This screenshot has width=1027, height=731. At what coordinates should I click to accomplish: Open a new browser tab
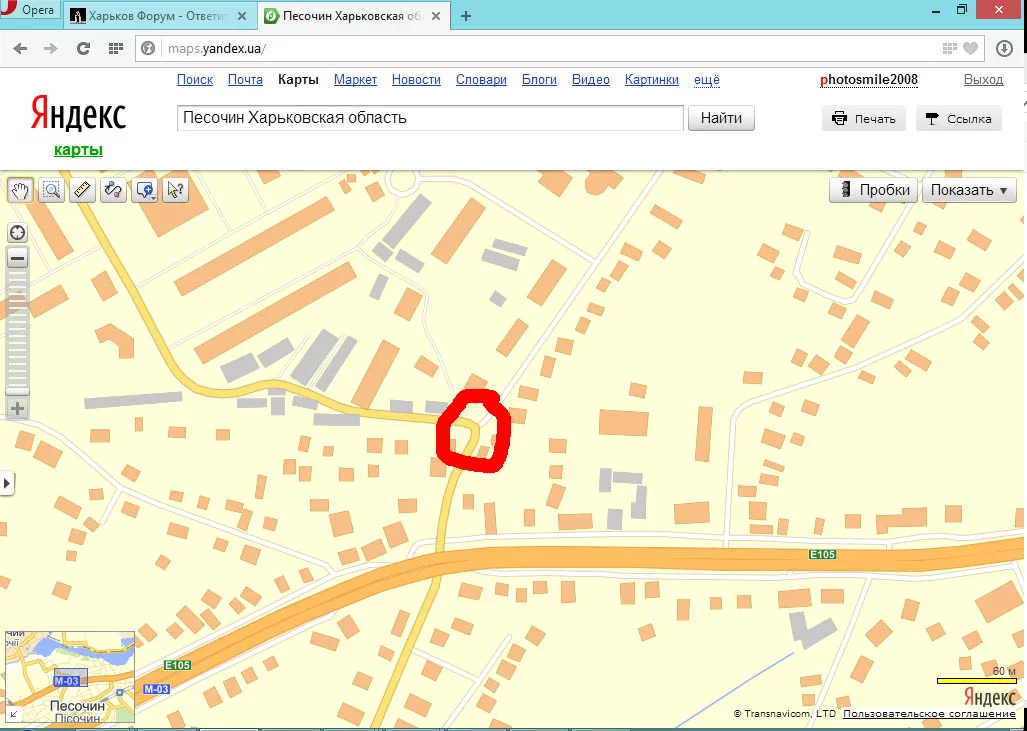coord(466,16)
